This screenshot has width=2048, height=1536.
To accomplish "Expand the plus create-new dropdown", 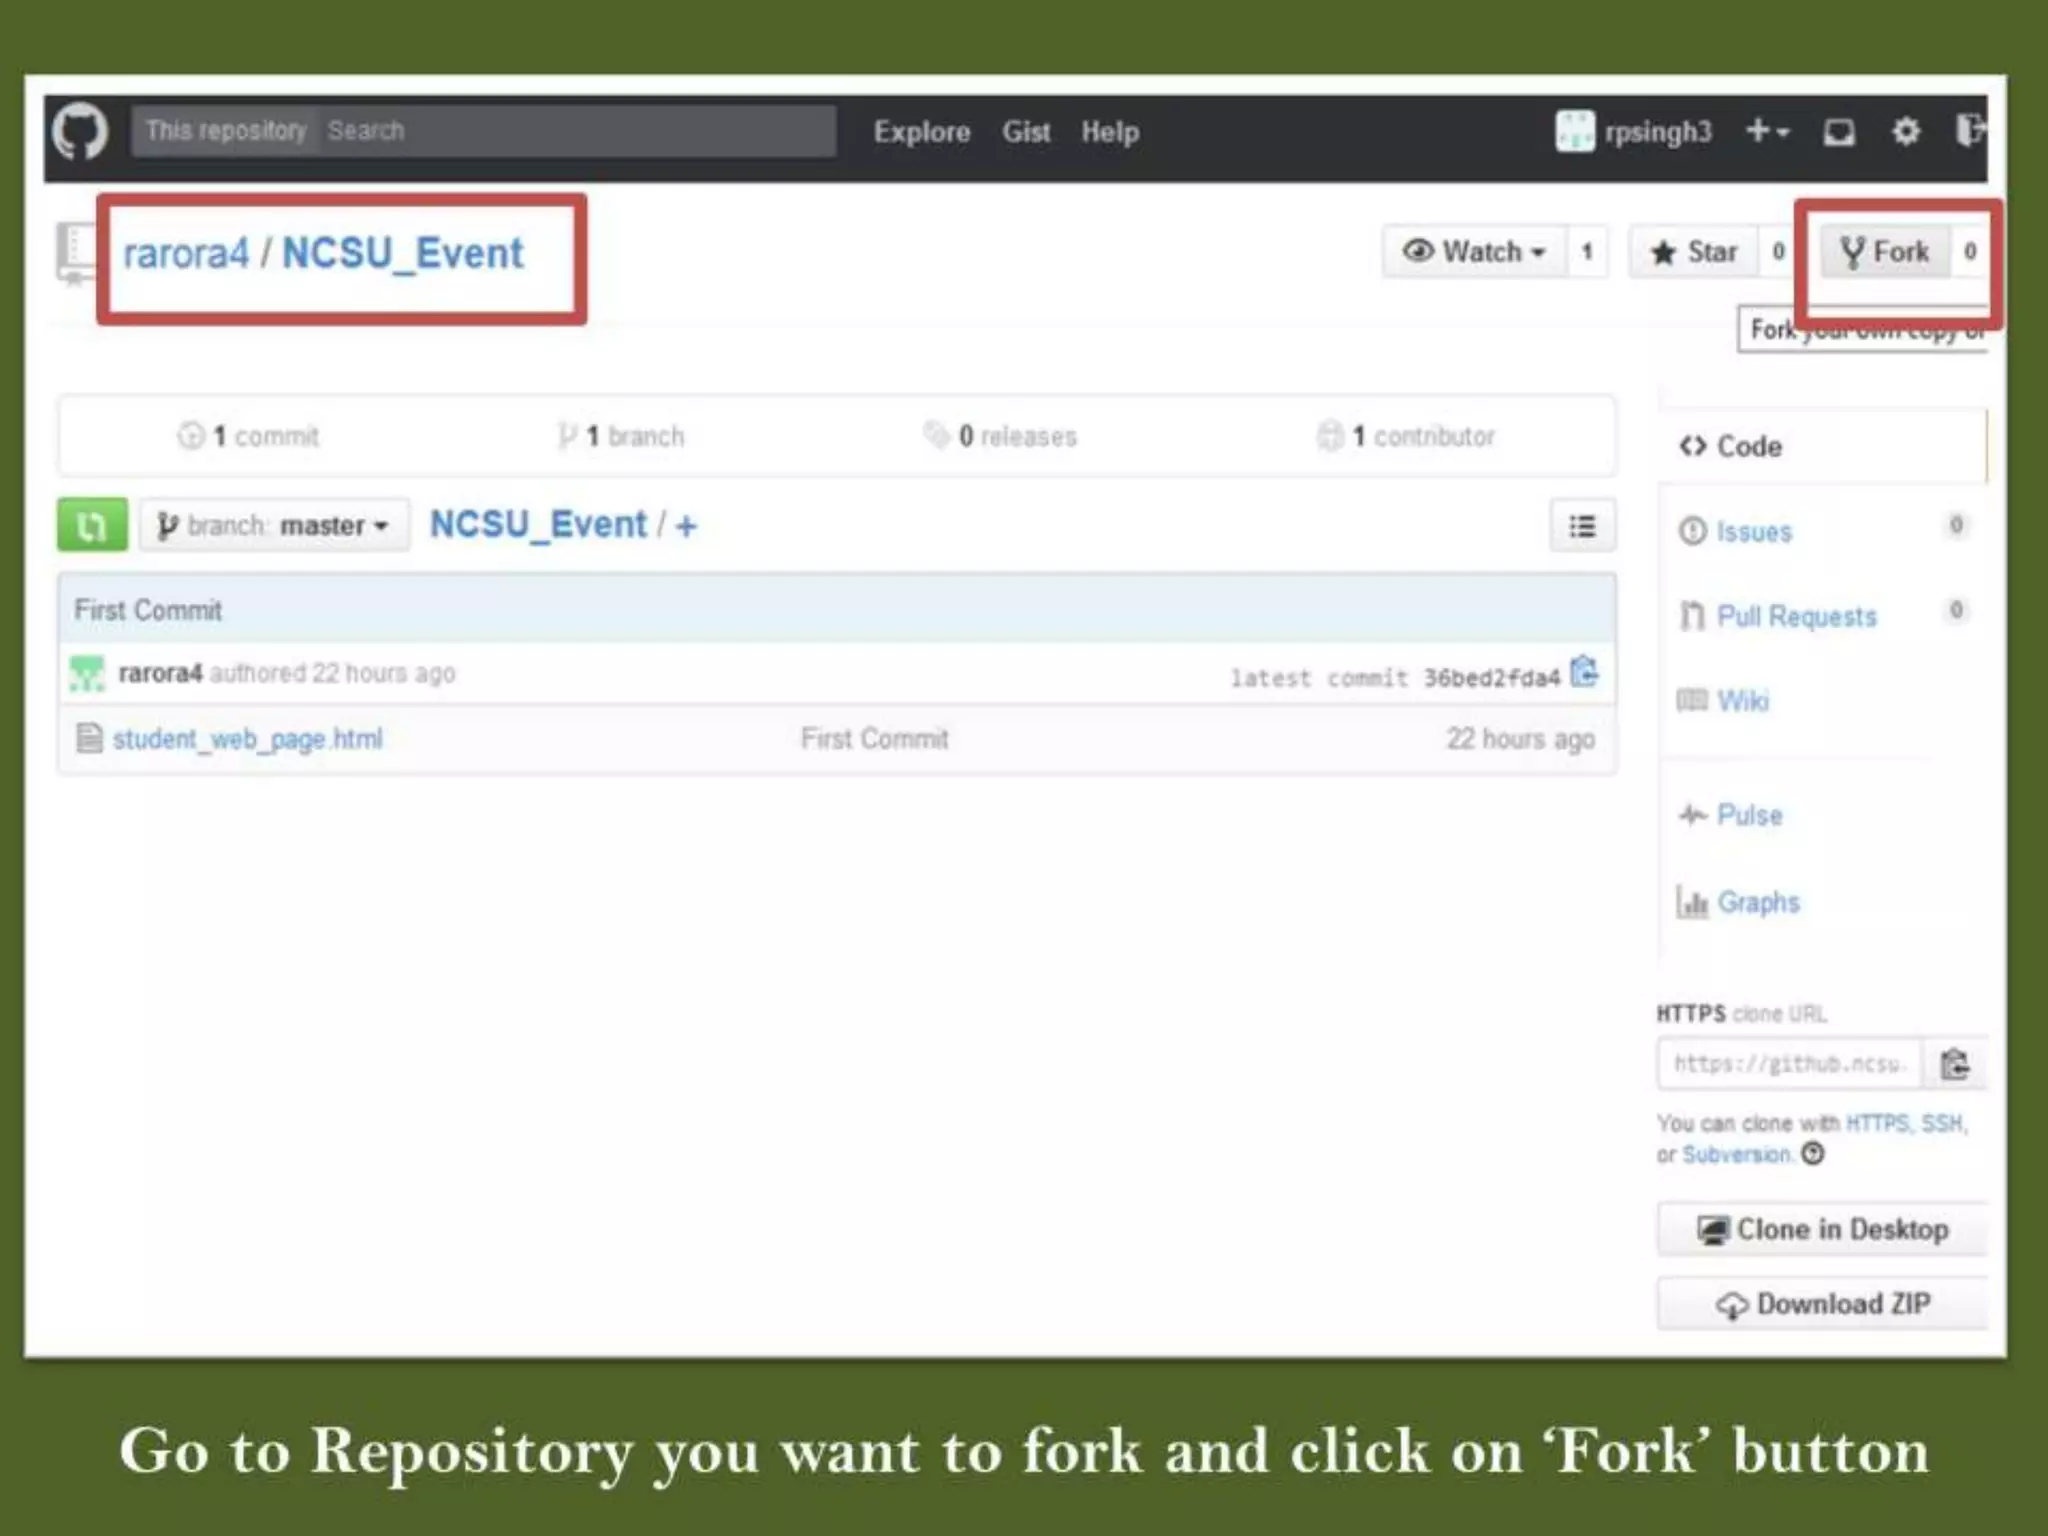I will (1767, 131).
